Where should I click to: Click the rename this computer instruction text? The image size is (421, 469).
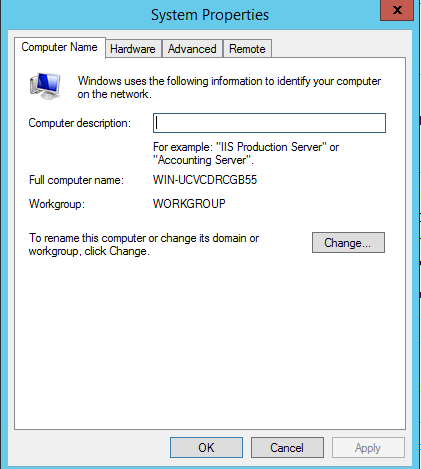point(144,244)
